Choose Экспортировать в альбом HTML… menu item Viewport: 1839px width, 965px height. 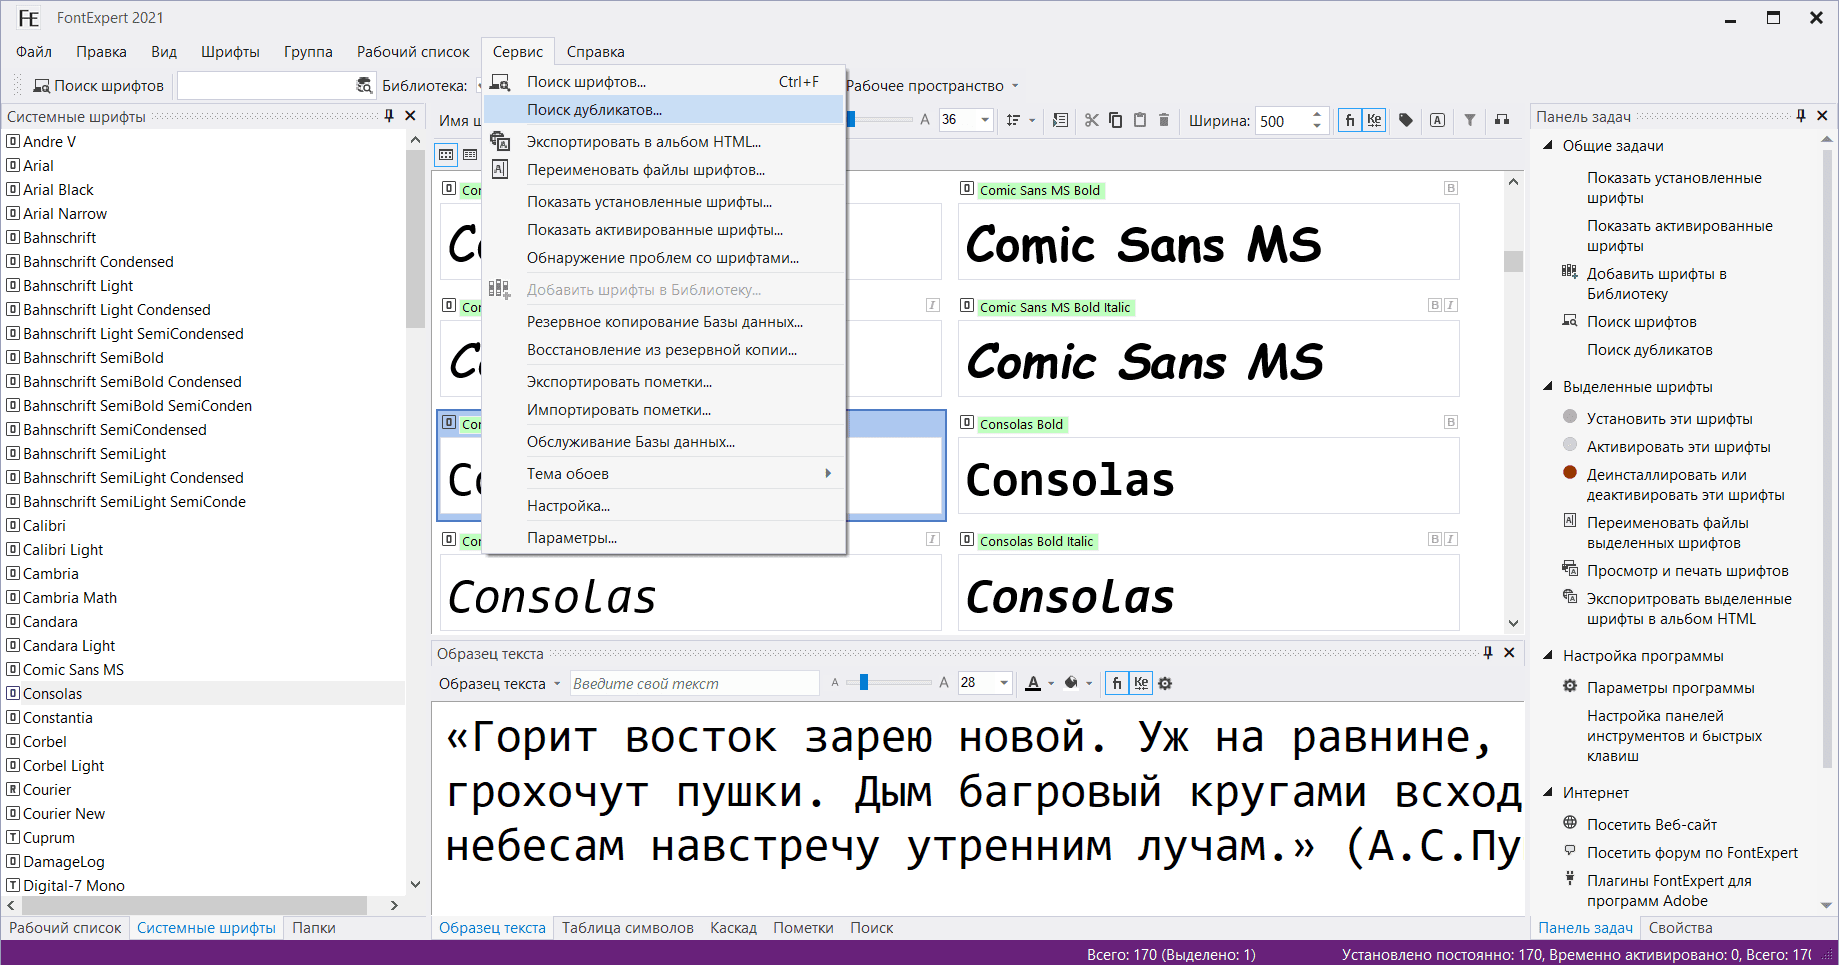pyautogui.click(x=664, y=142)
